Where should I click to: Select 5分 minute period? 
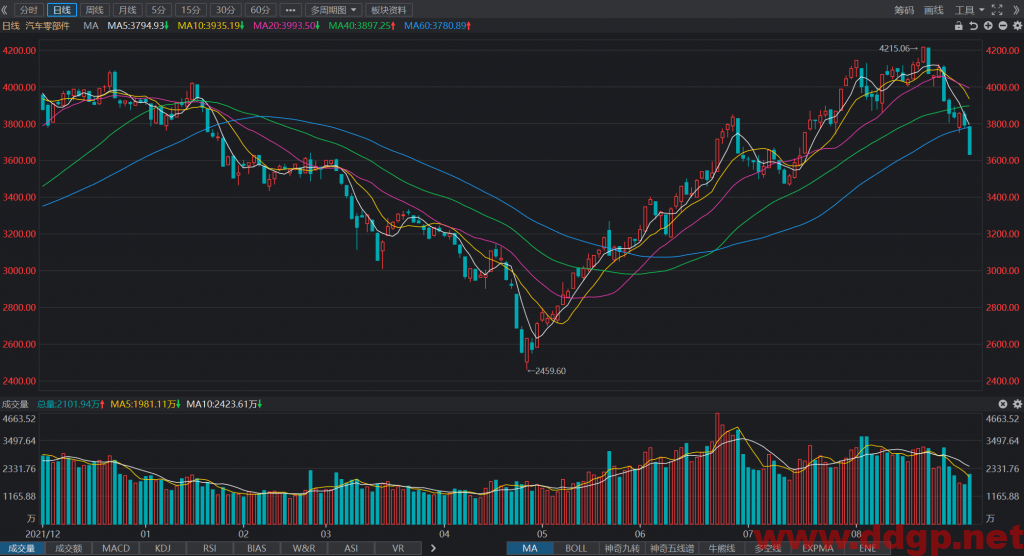(x=159, y=10)
